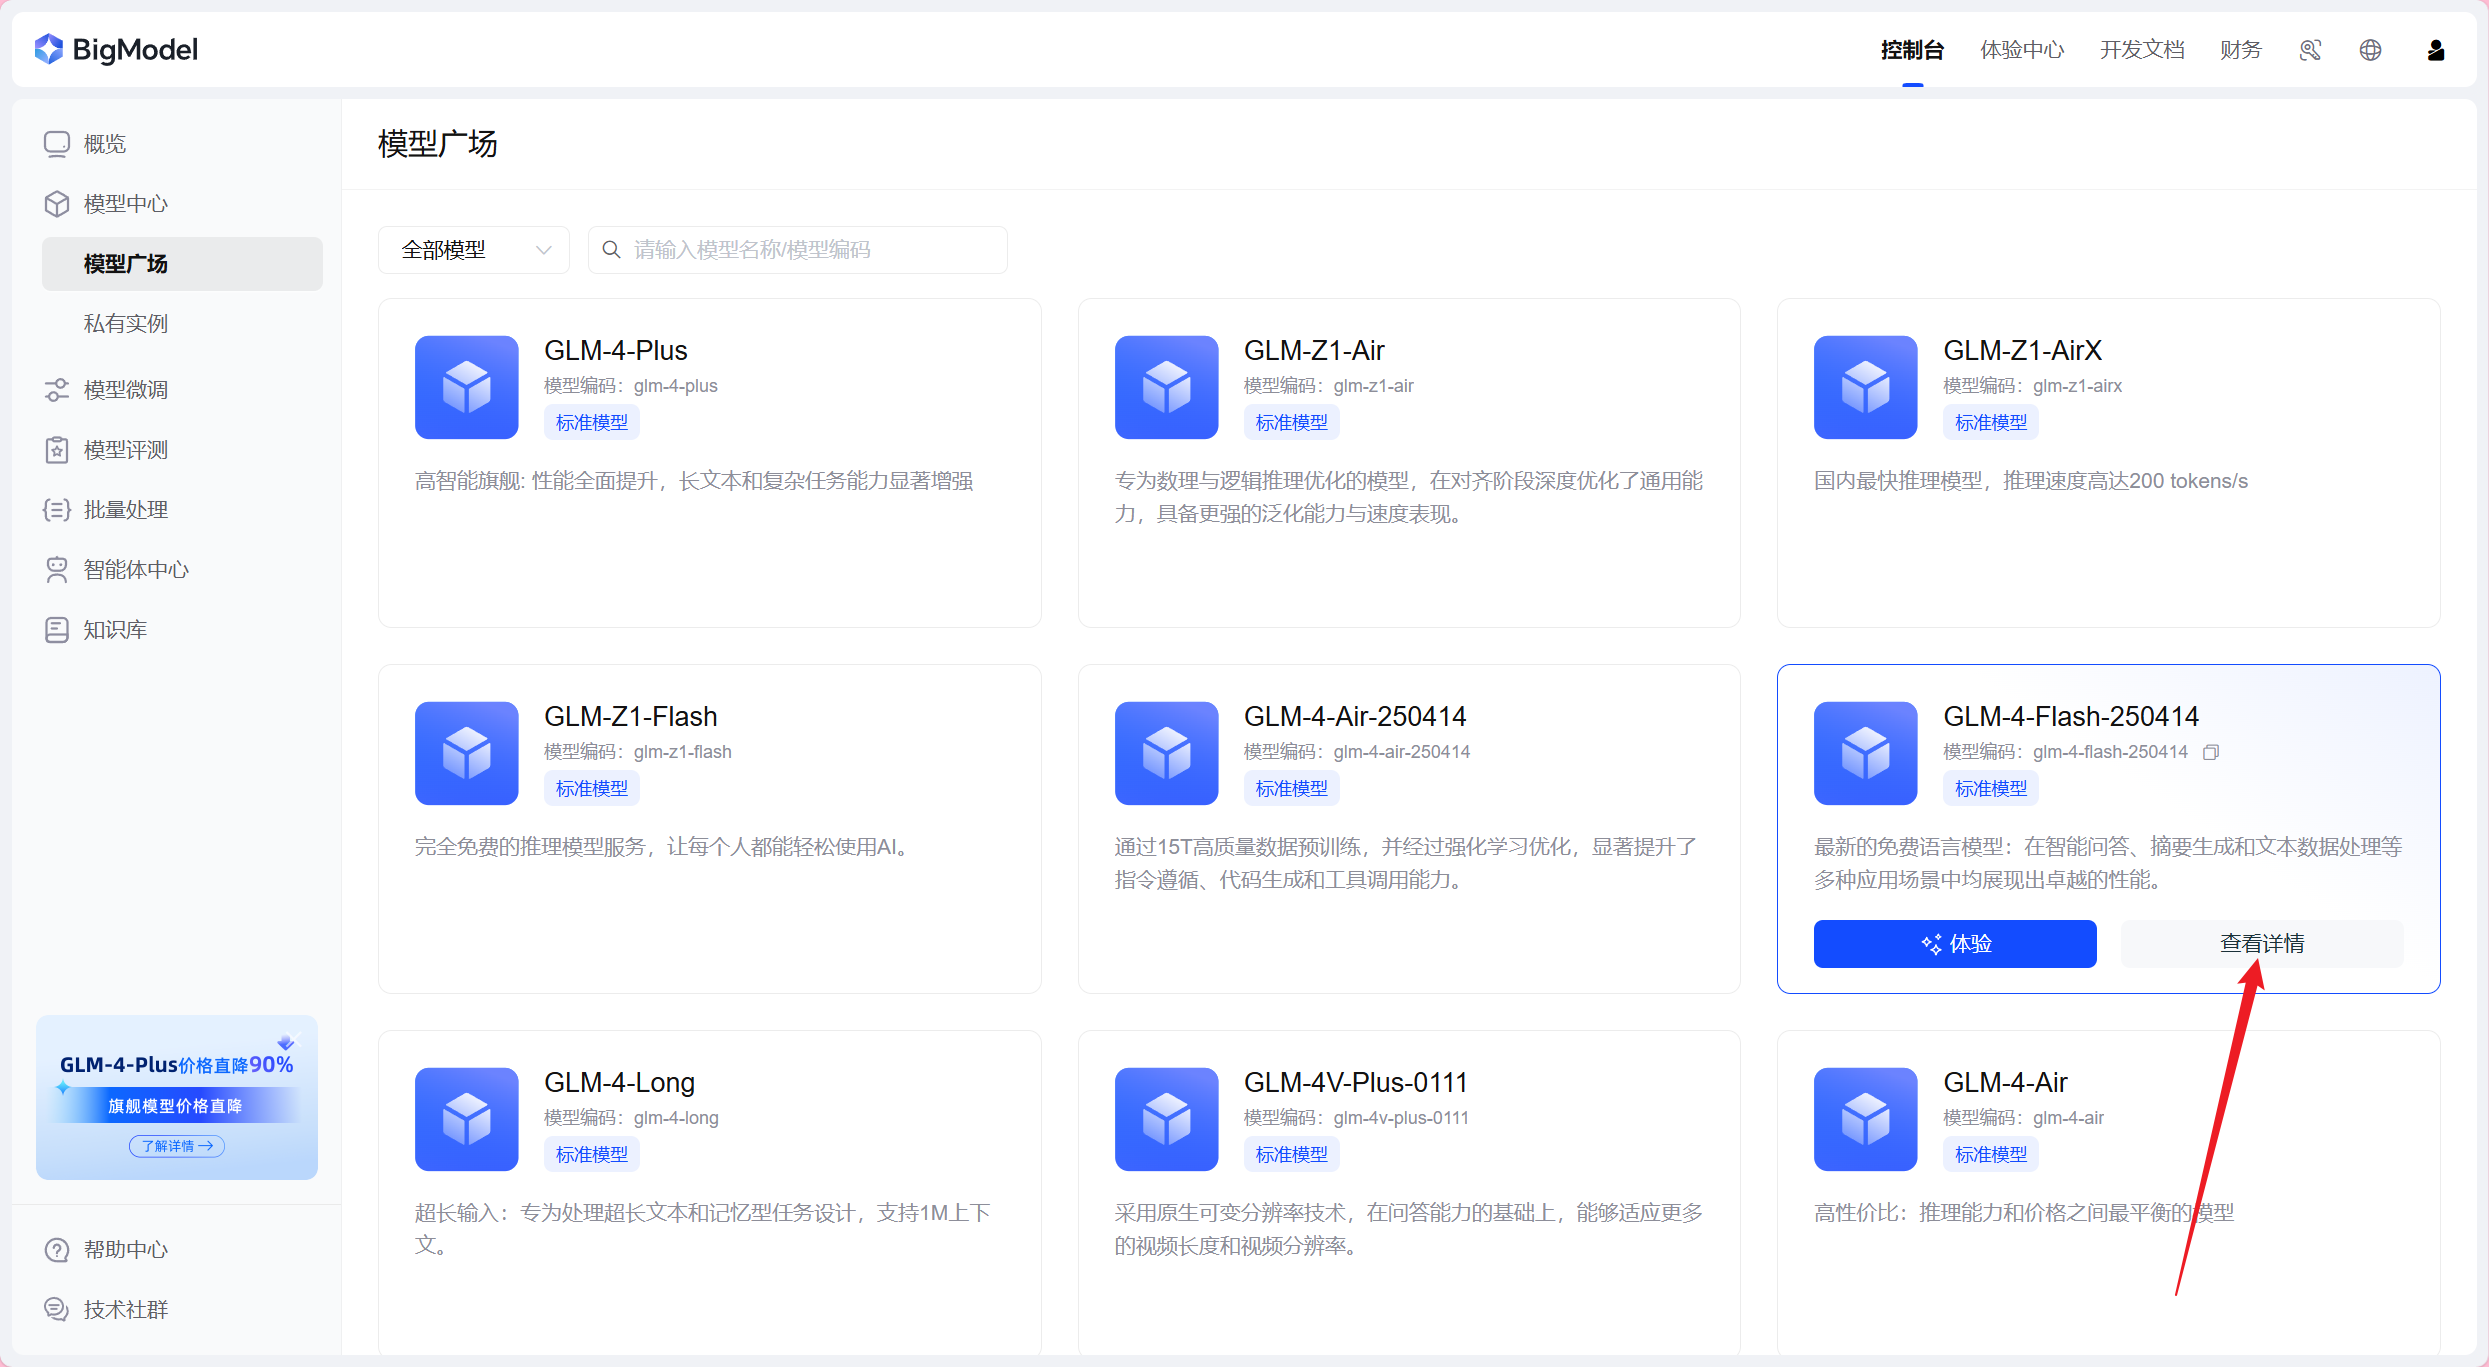Click the GLM-4-Air model title
2489x1367 pixels.
coord(2006,1083)
